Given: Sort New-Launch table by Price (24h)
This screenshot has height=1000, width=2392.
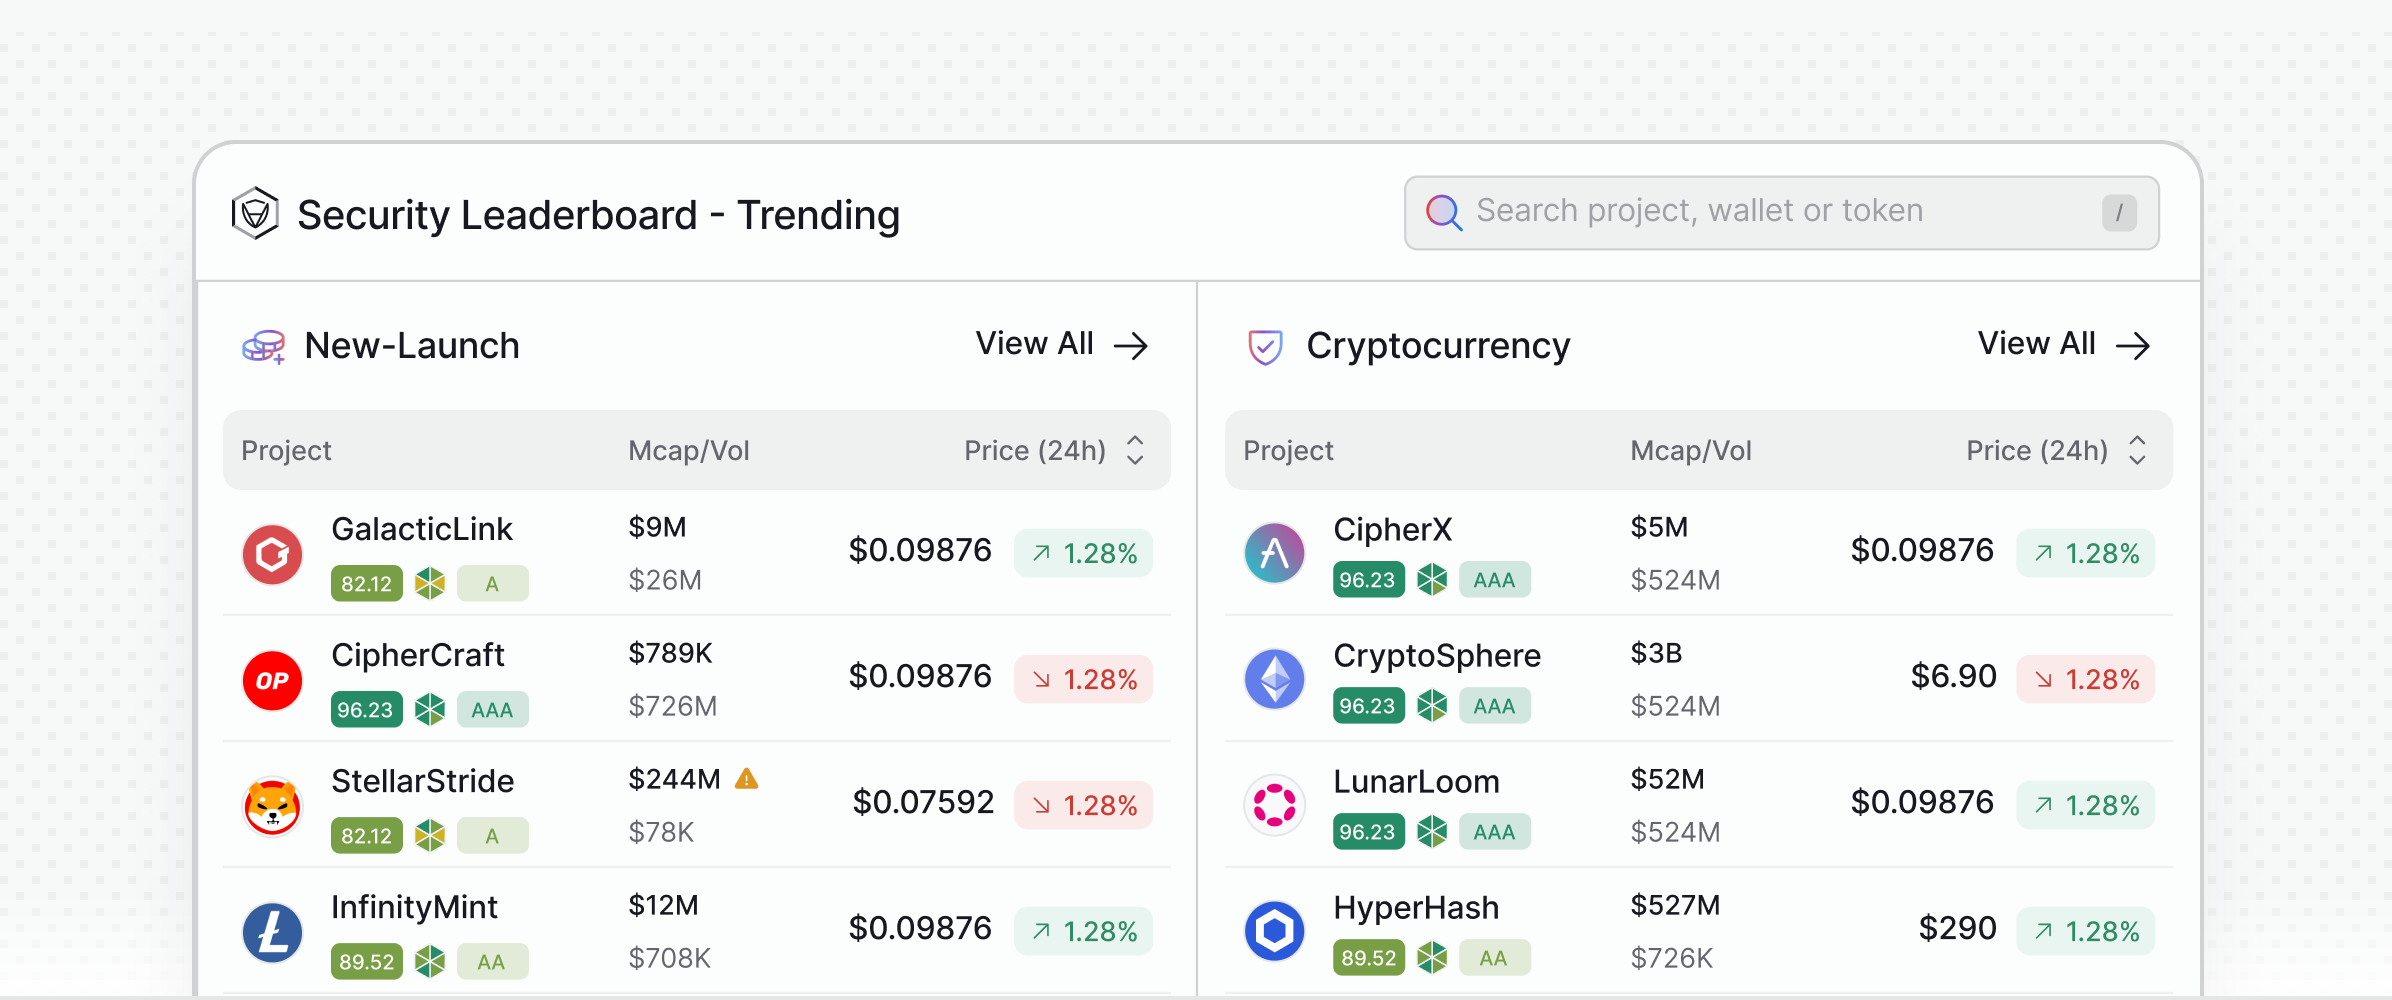Looking at the screenshot, I should [x=1134, y=450].
